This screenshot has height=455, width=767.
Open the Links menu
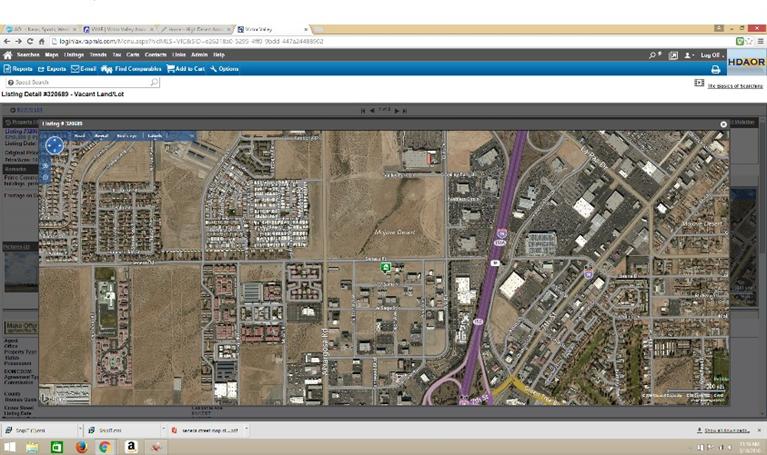click(179, 55)
